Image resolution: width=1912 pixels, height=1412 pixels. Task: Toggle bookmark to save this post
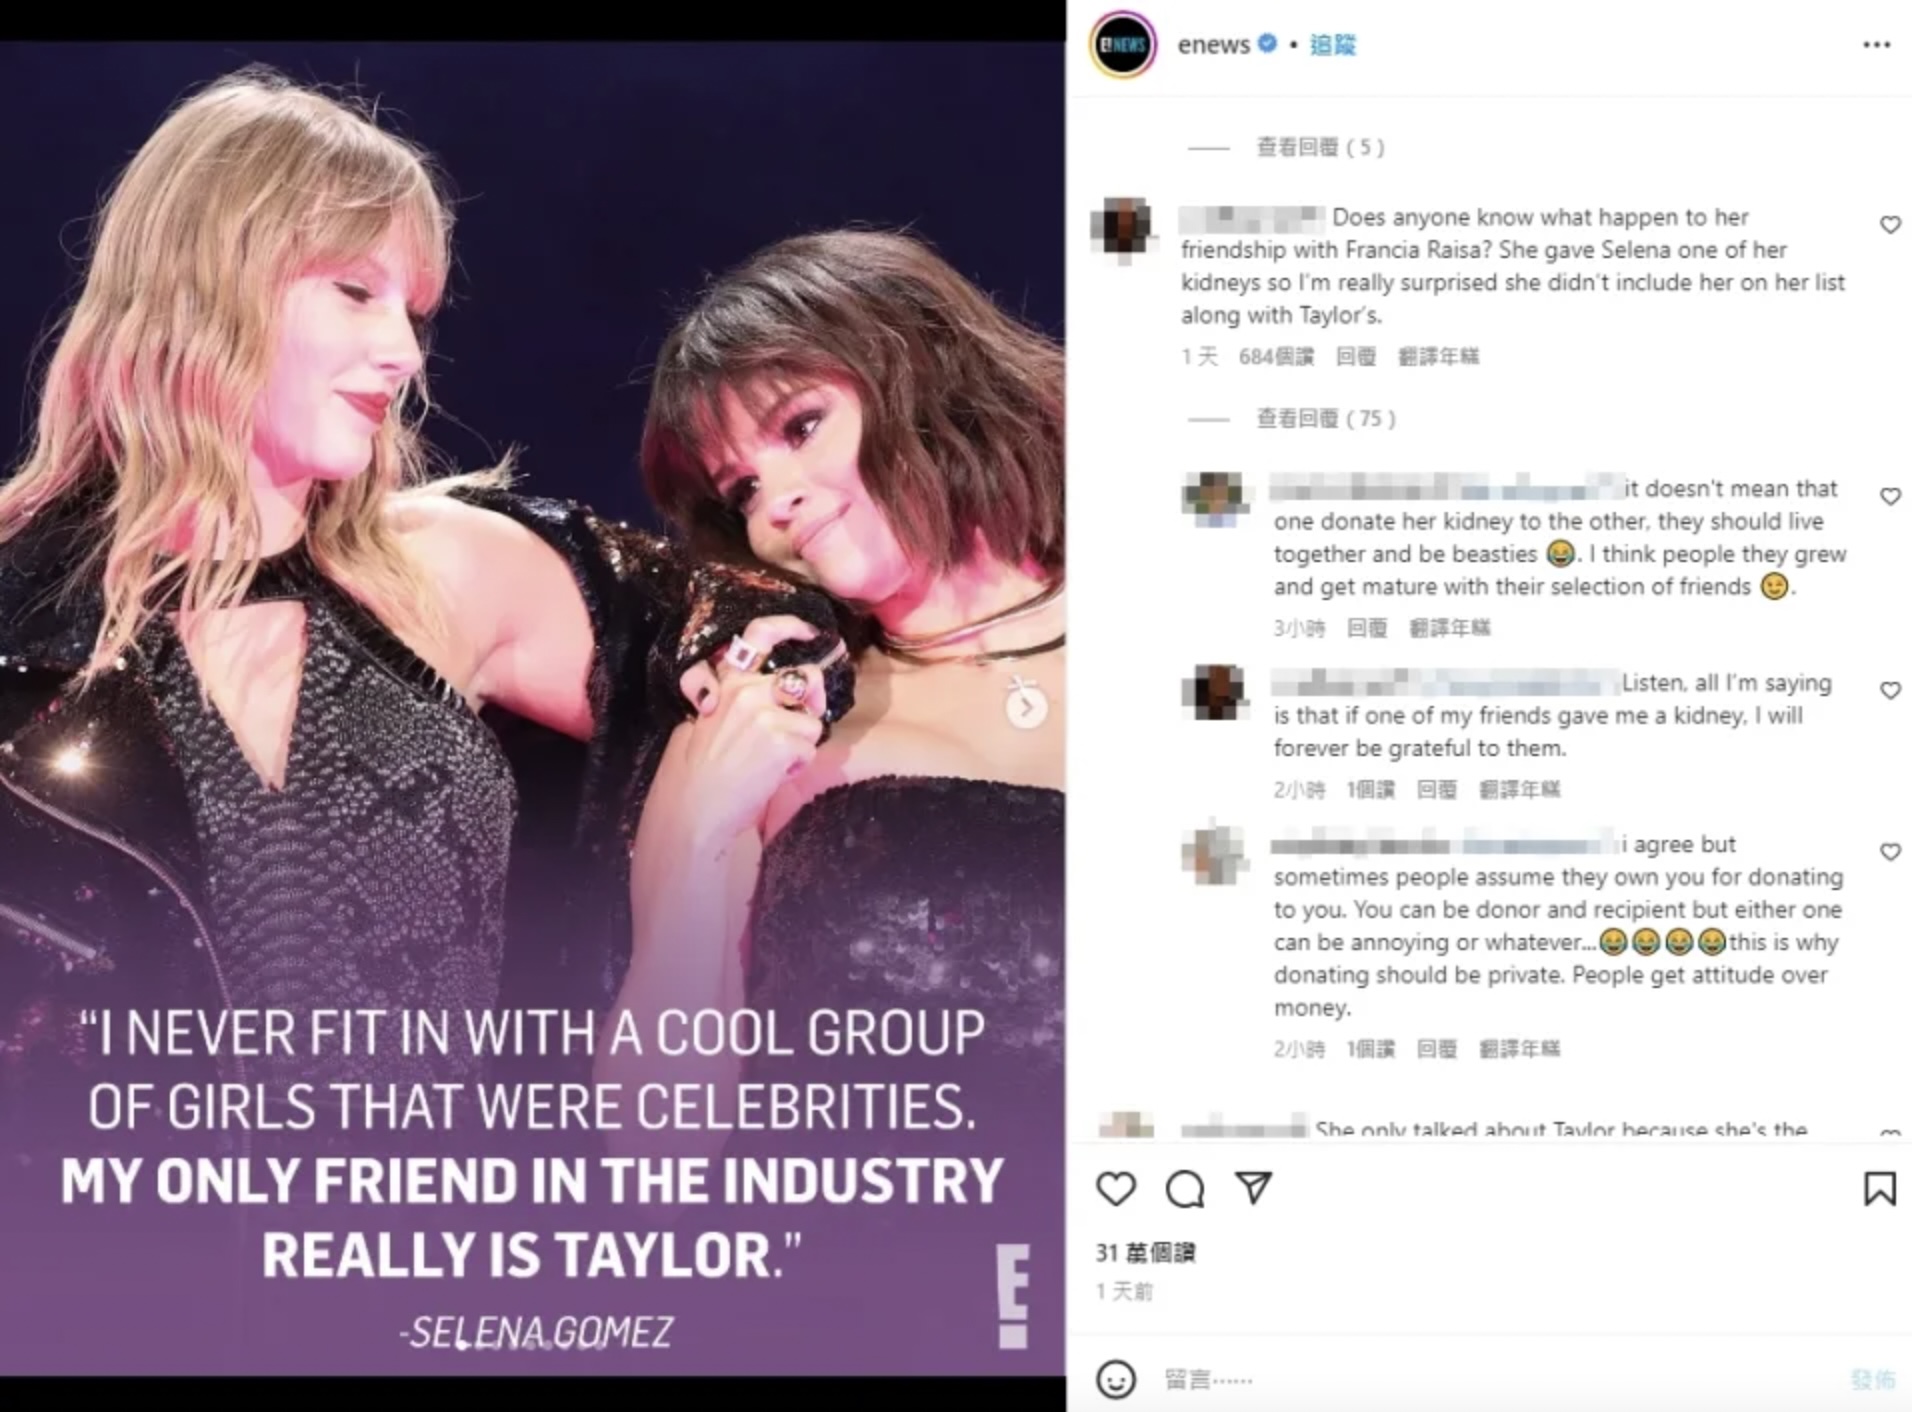[x=1879, y=1188]
